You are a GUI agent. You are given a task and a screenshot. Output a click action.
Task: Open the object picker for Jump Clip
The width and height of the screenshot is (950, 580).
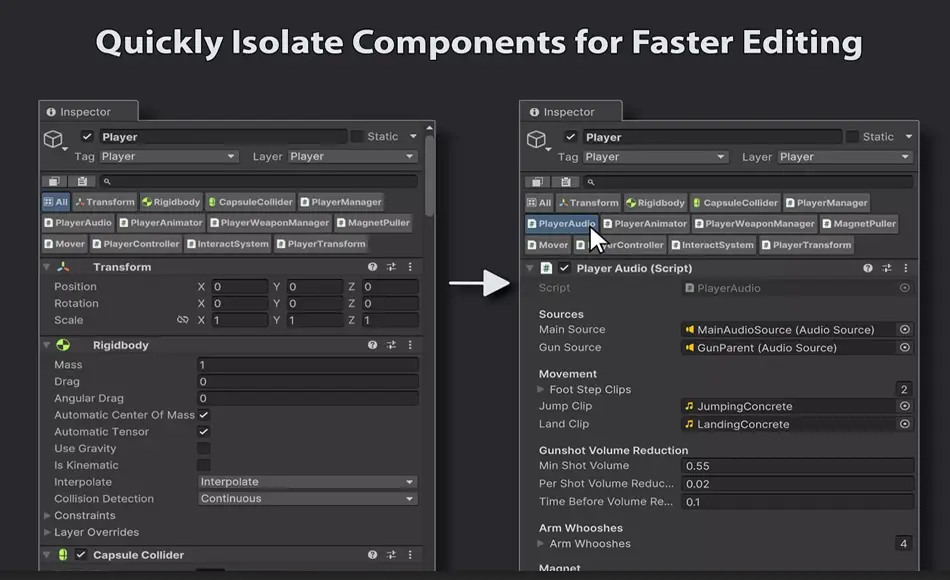point(905,406)
